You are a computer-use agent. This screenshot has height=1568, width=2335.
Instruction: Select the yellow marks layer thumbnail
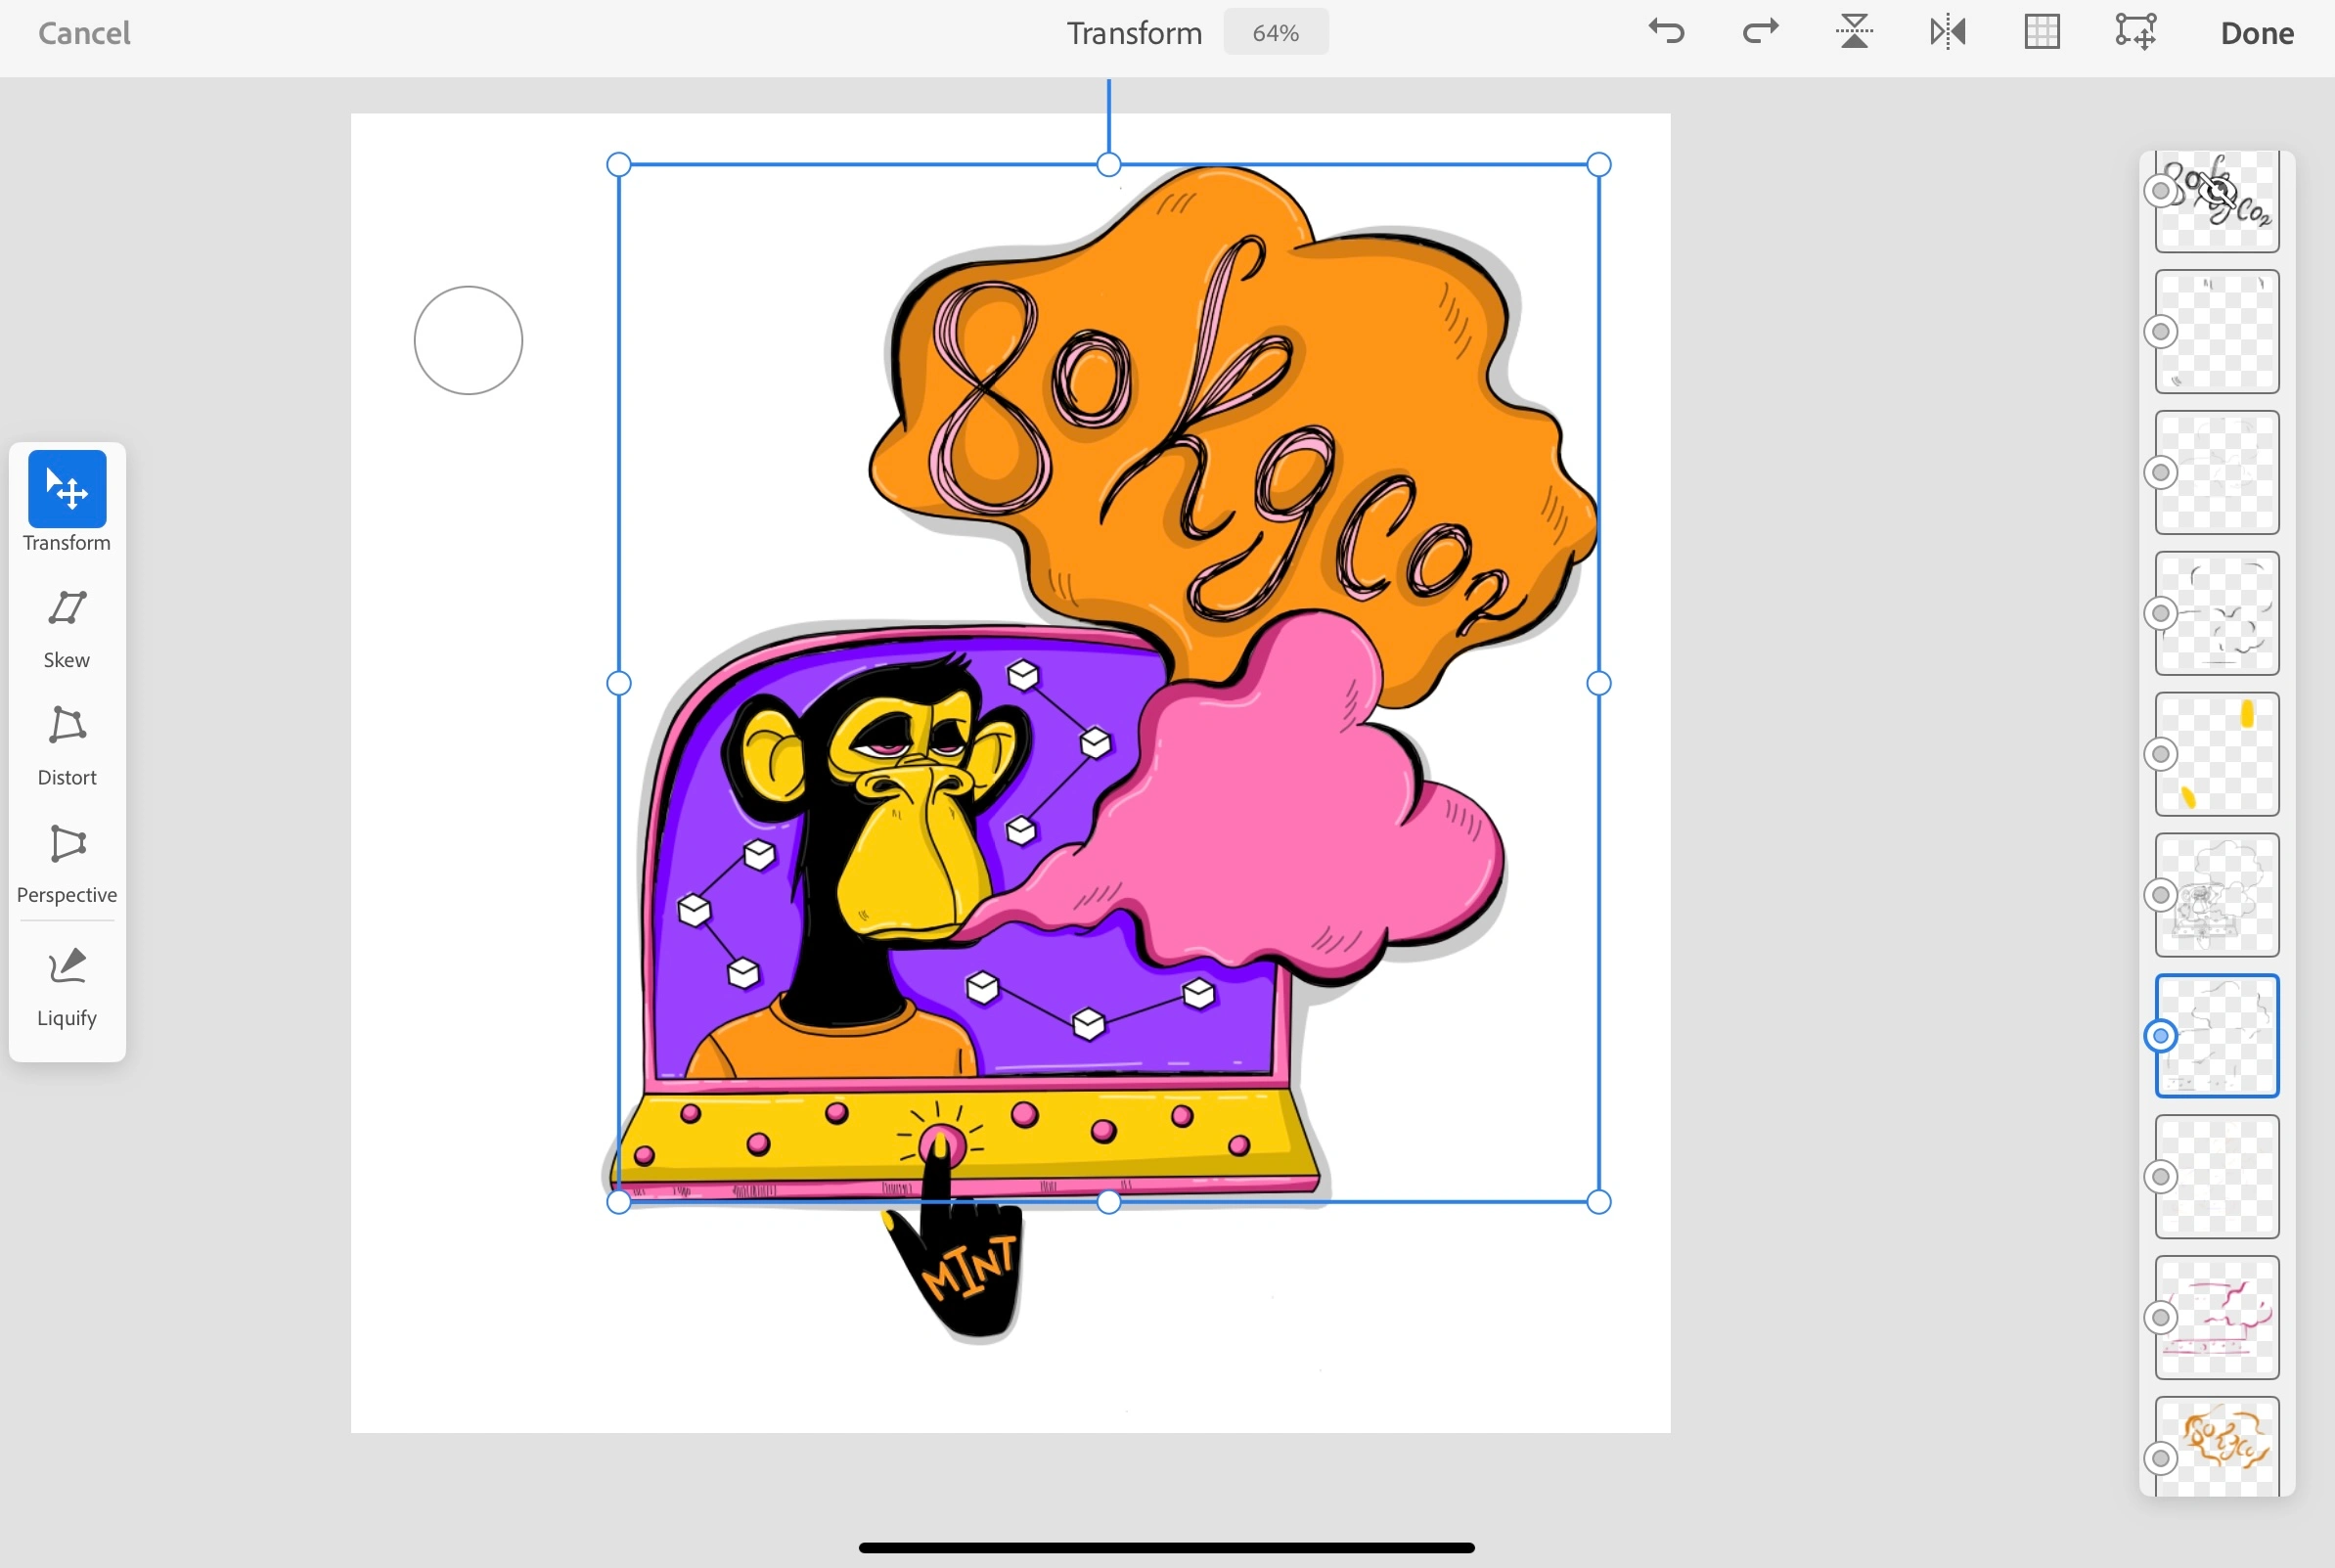[2217, 754]
